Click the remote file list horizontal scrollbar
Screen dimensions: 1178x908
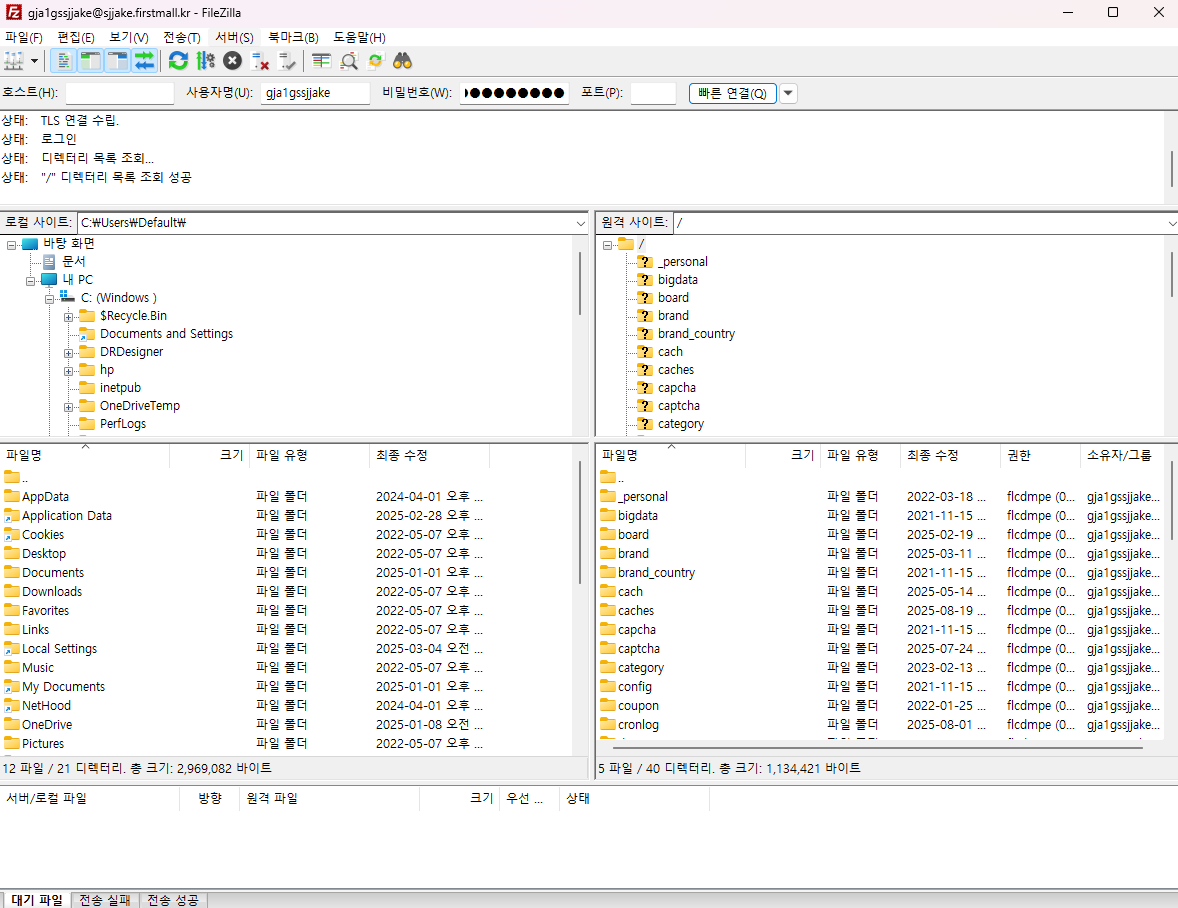pos(870,747)
